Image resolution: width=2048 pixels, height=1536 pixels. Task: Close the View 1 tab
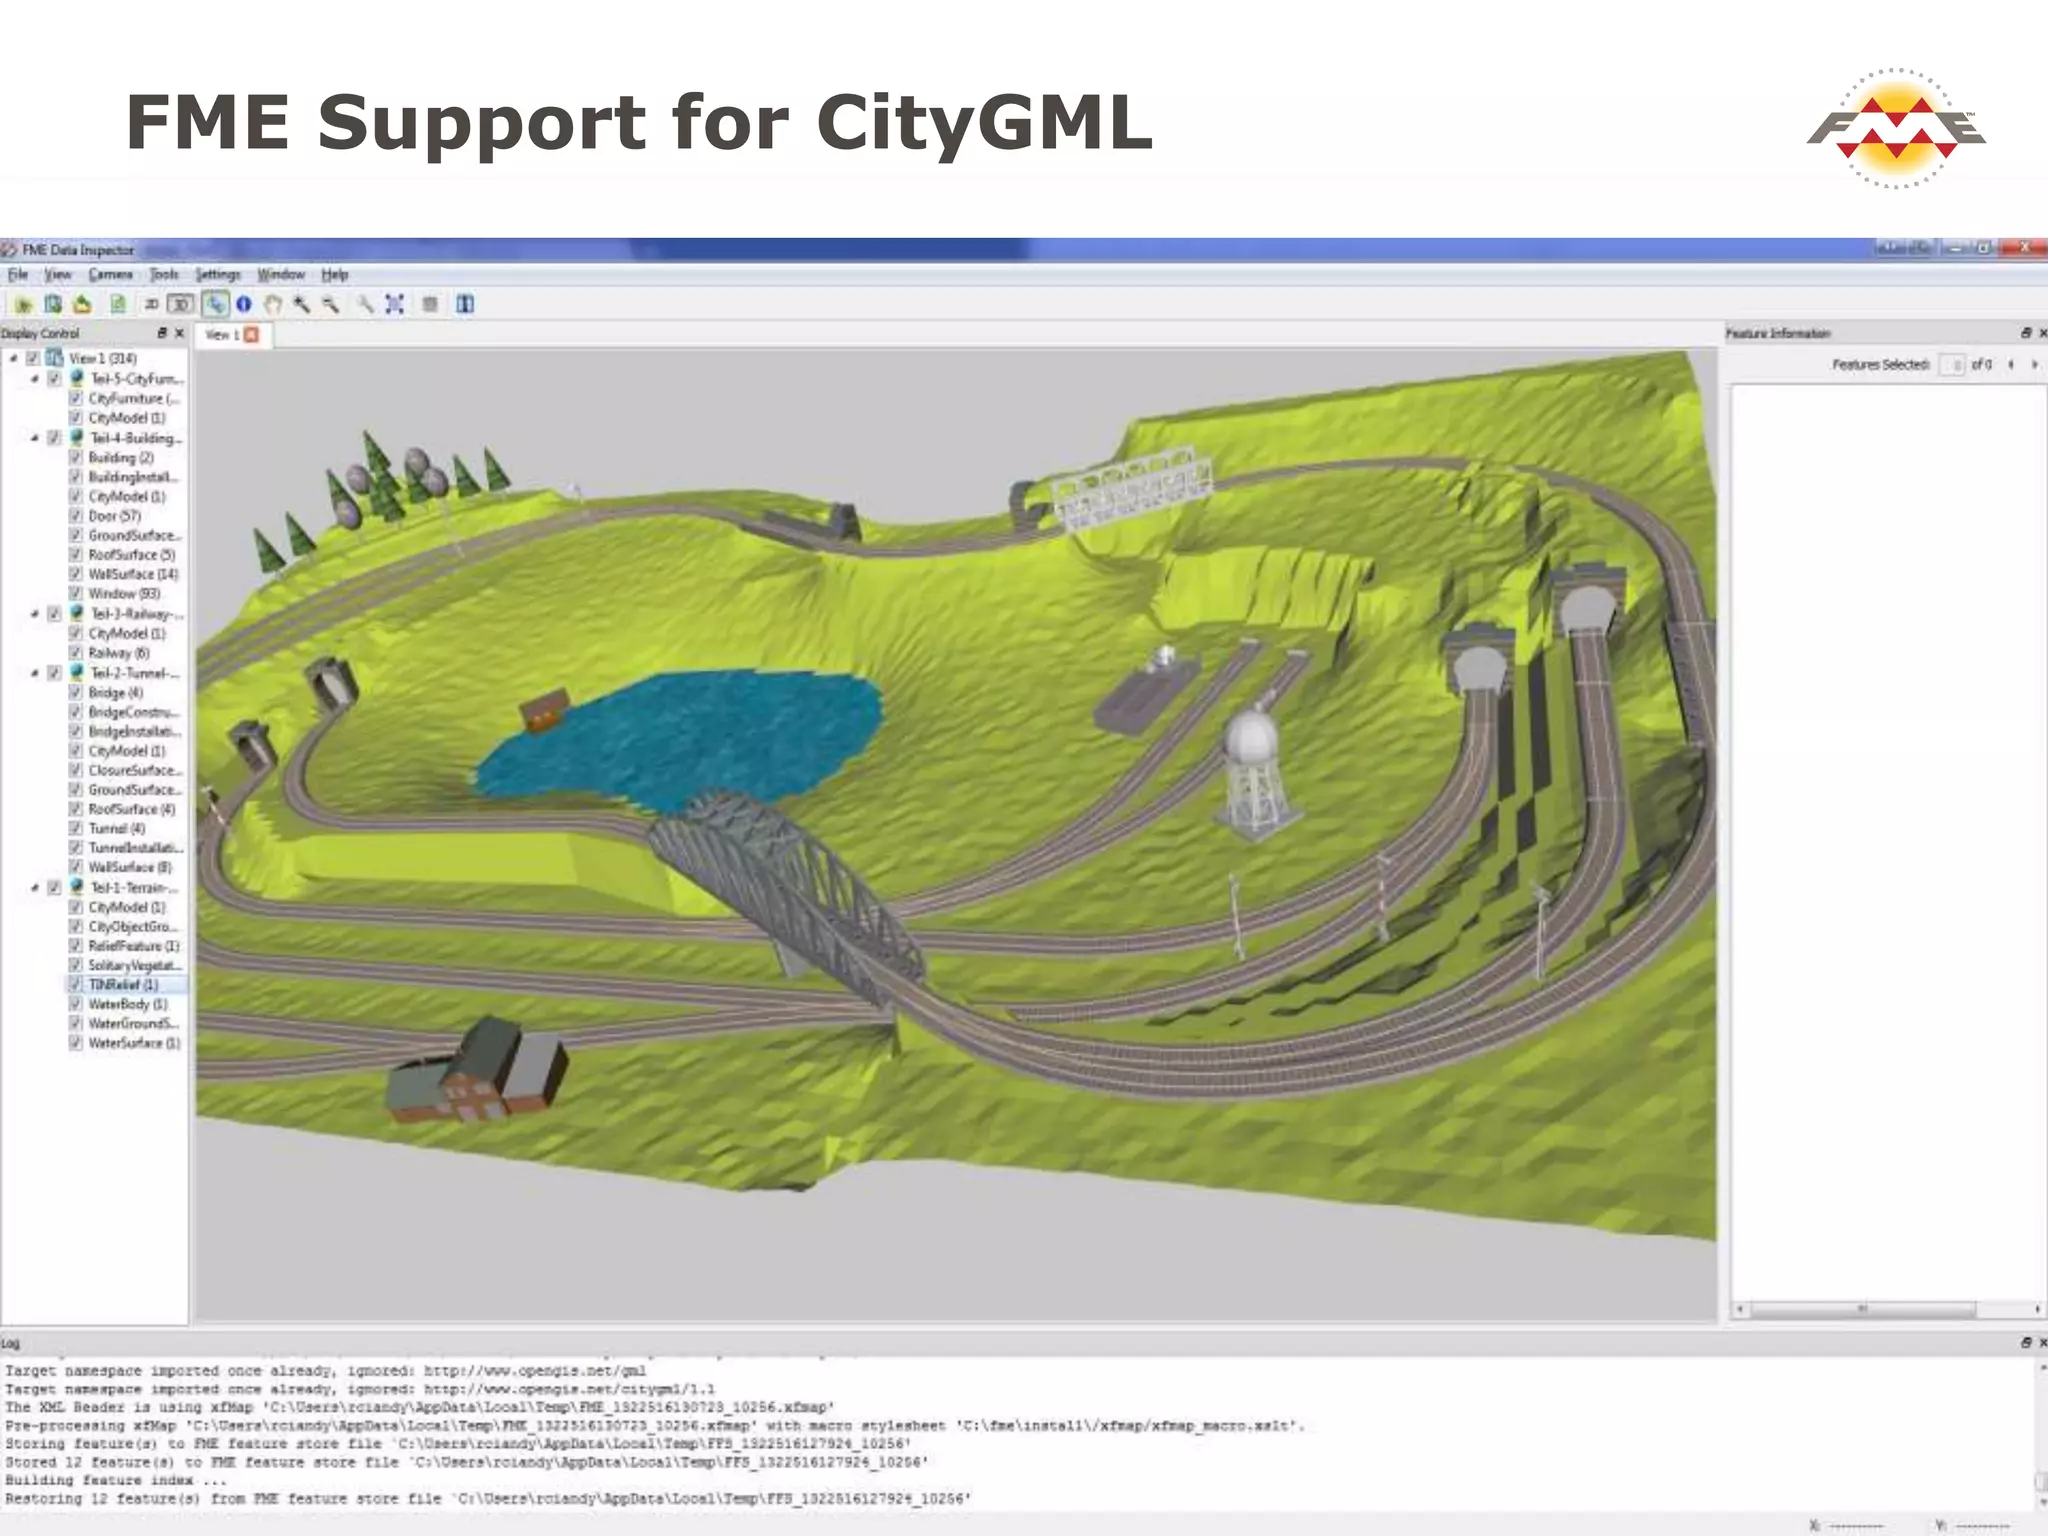coord(252,335)
